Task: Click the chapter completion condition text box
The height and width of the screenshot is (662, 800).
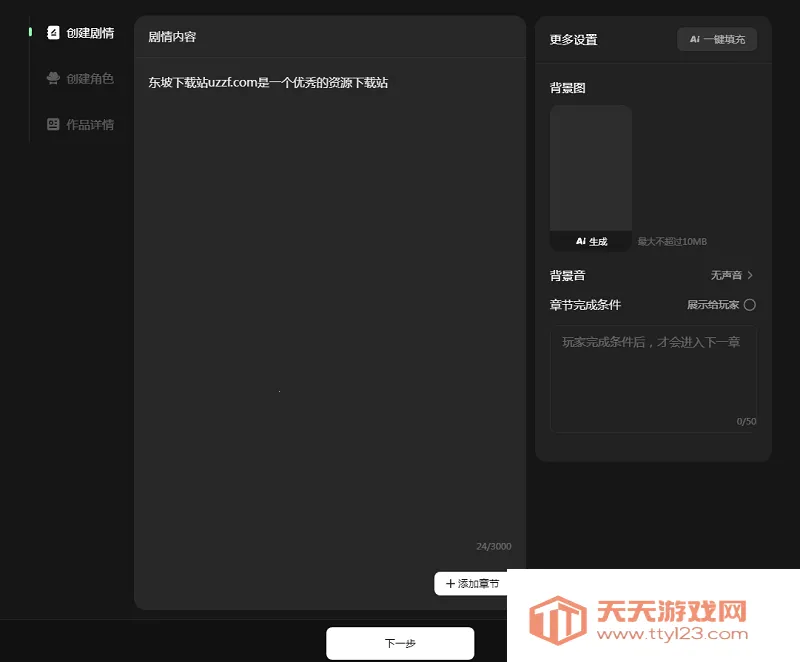Action: [653, 378]
